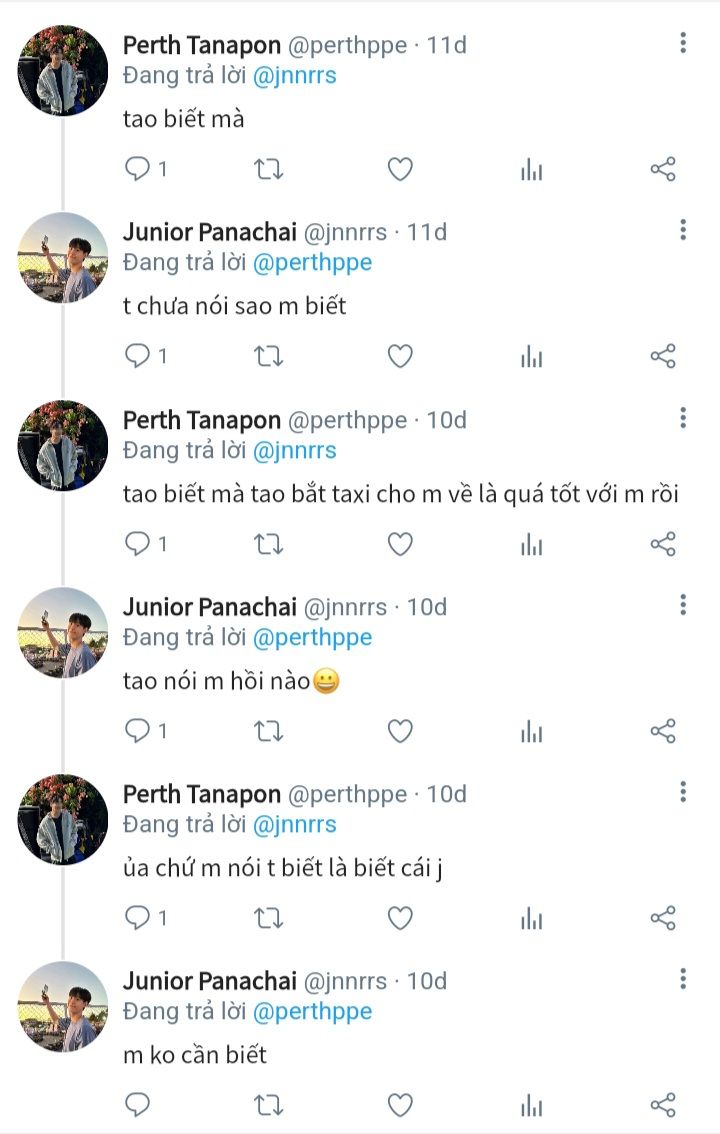Open Junior Panachai's profile name on second tweet
This screenshot has height=1134, width=720.
(x=210, y=232)
